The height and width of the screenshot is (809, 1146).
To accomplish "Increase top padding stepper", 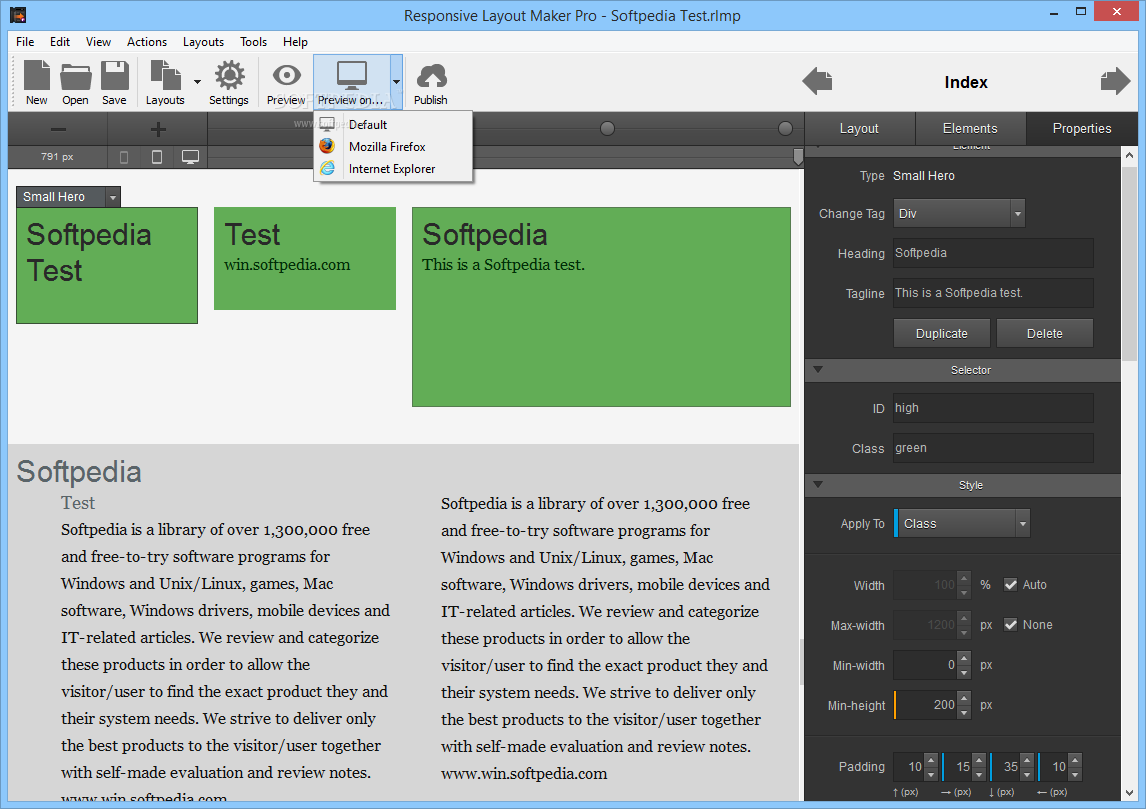I will coord(930,759).
